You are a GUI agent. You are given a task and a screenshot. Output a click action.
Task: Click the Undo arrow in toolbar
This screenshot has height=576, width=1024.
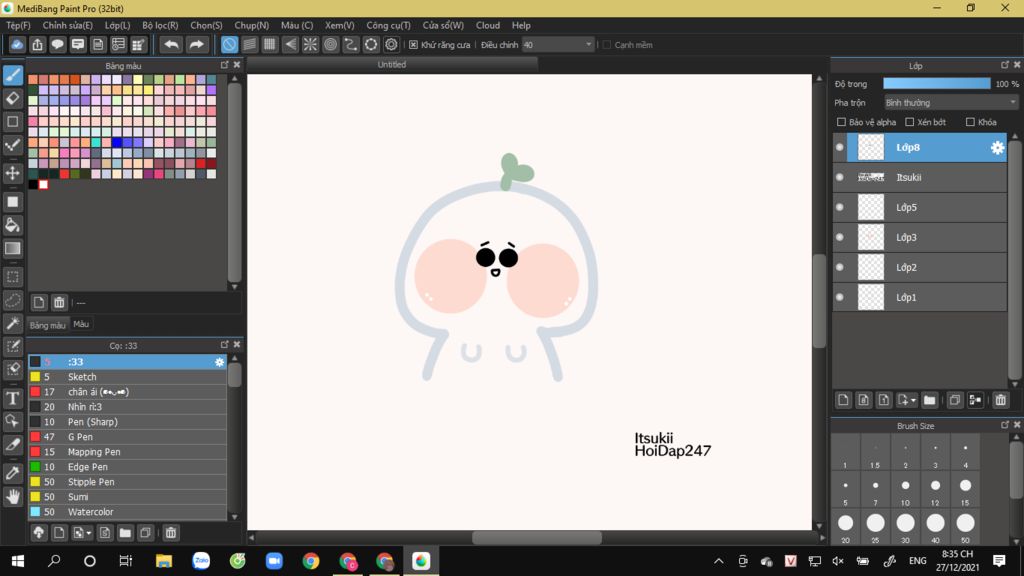[x=171, y=44]
